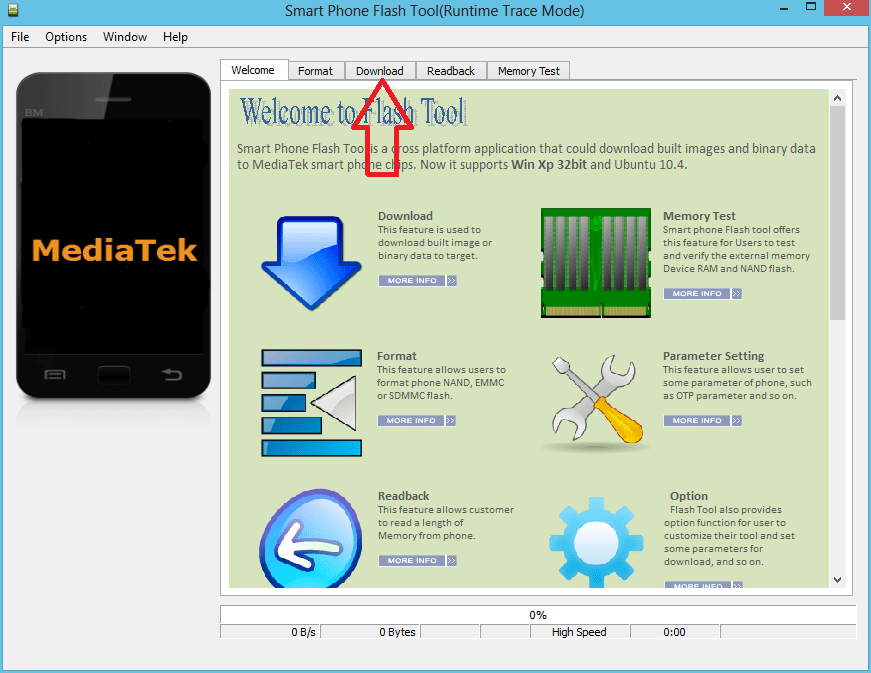Click the 'Option' feature heading
This screenshot has height=673, width=871.
[689, 496]
